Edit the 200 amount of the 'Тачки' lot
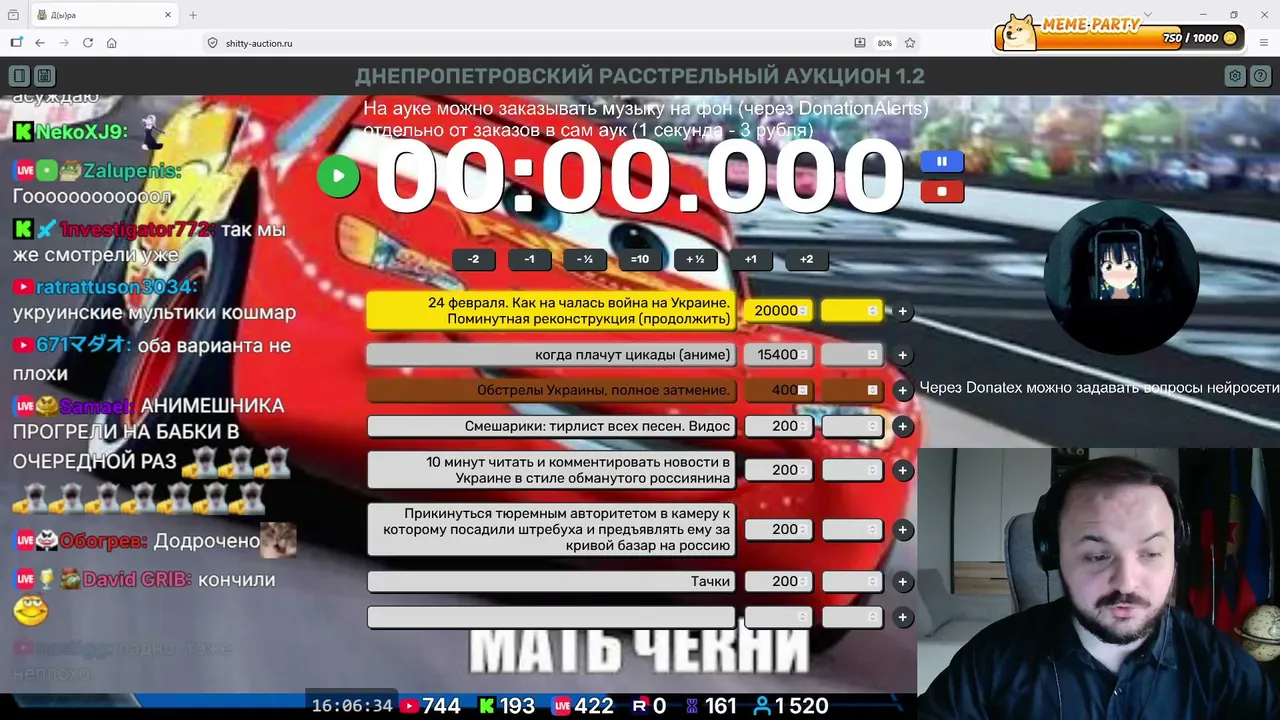The width and height of the screenshot is (1280, 720). pyautogui.click(x=779, y=581)
